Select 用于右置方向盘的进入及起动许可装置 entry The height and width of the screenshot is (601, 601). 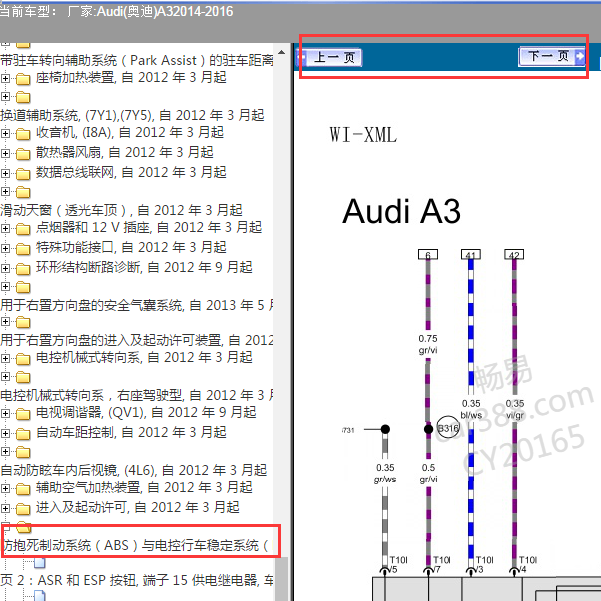click(137, 340)
